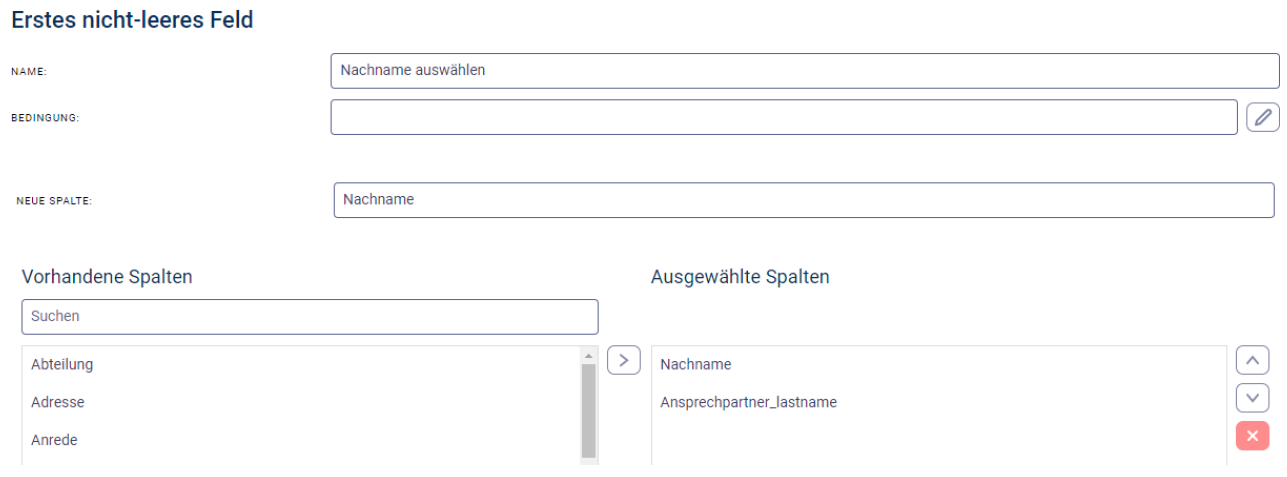Select Adresse in available columns
Image resolution: width=1287 pixels, height=477 pixels.
tap(58, 402)
